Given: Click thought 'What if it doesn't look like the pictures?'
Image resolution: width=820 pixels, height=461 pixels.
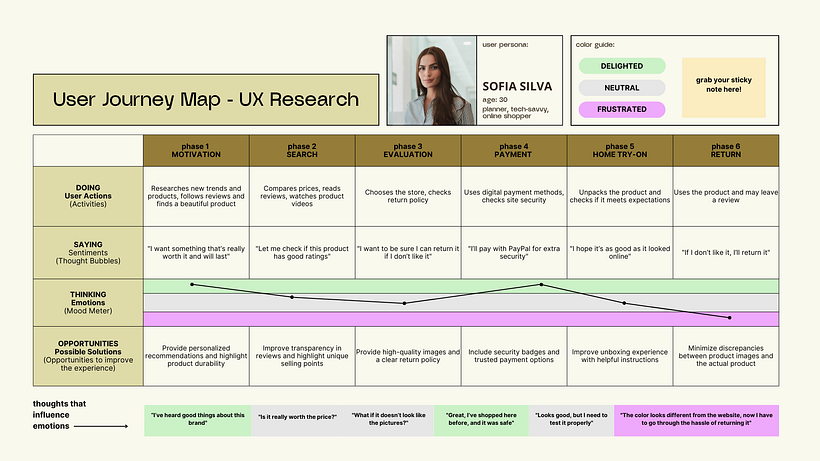Looking at the screenshot, I should [389, 420].
